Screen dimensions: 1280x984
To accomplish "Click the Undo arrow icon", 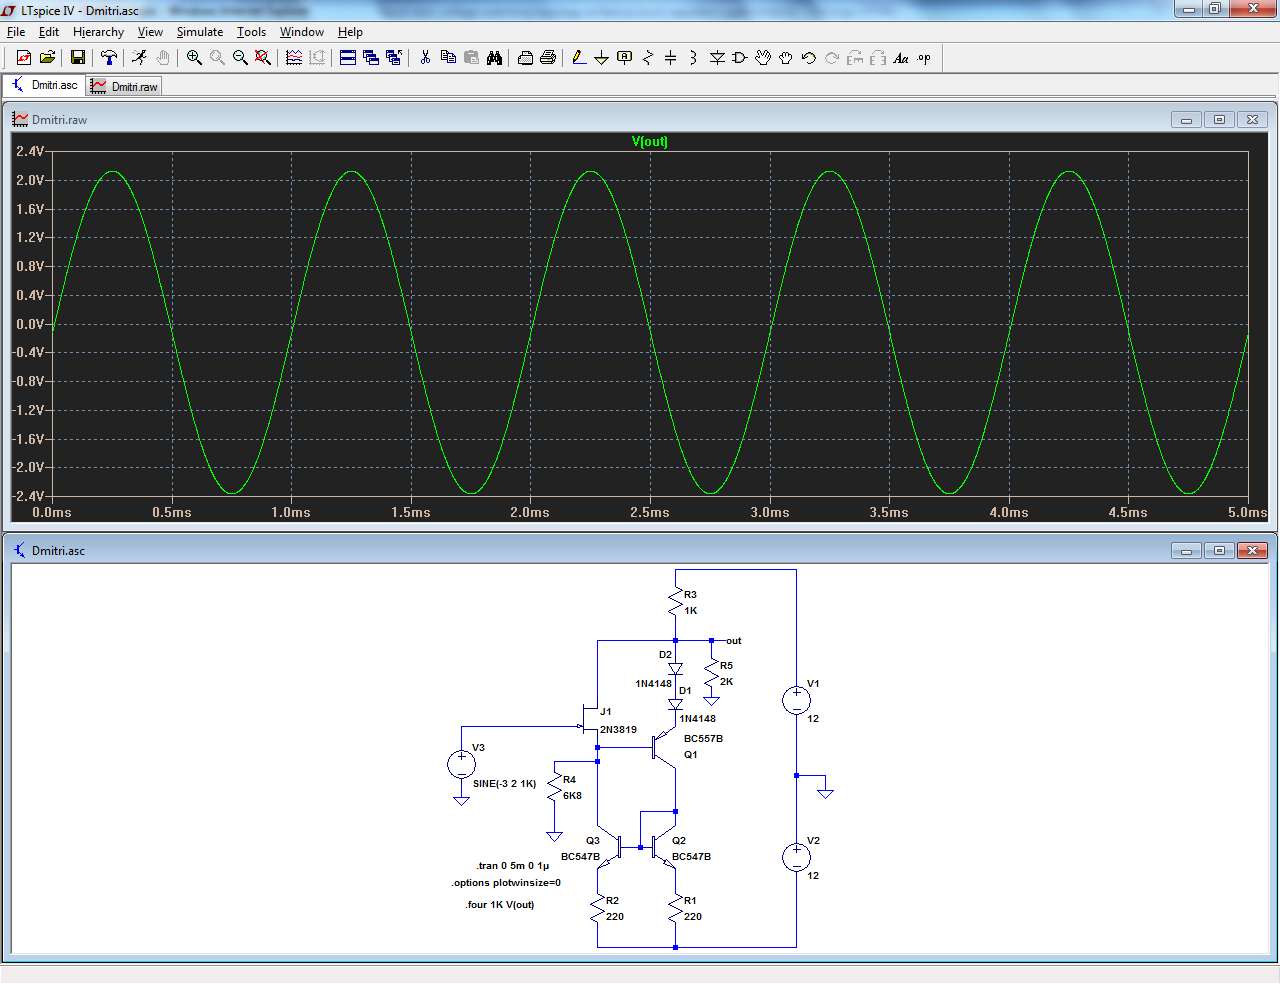I will click(x=809, y=58).
